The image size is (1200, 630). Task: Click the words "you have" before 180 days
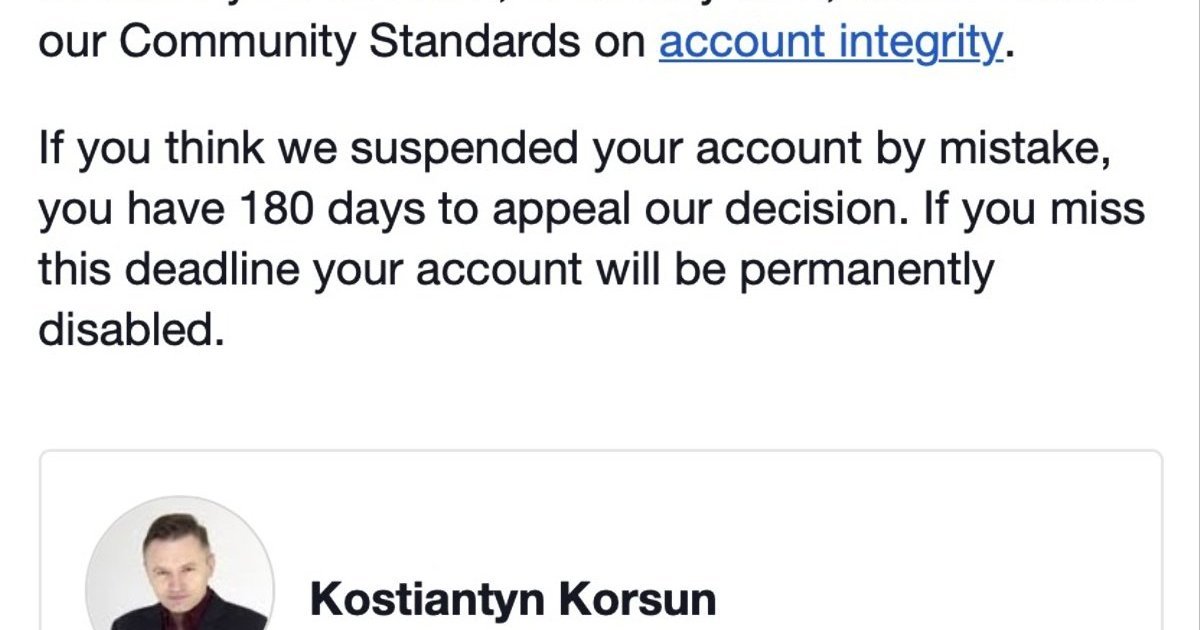(x=130, y=210)
